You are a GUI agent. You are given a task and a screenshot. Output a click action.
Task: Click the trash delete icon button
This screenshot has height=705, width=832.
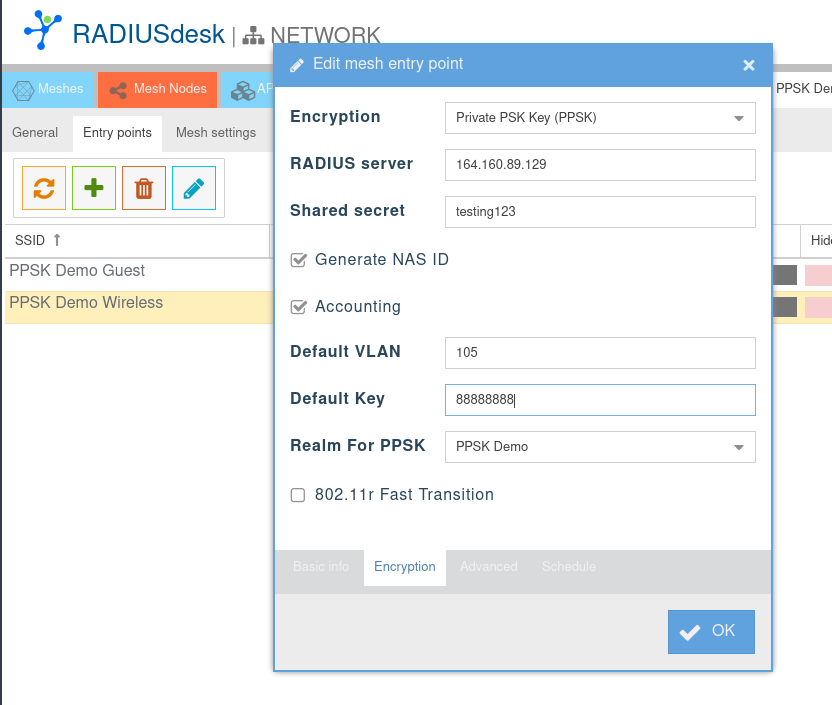coord(144,188)
